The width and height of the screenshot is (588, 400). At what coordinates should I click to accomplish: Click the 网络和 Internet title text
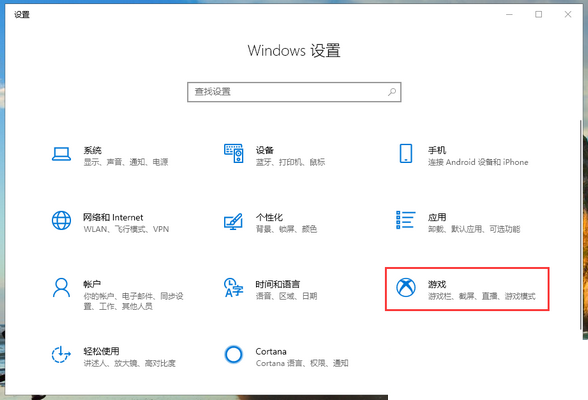[113, 217]
